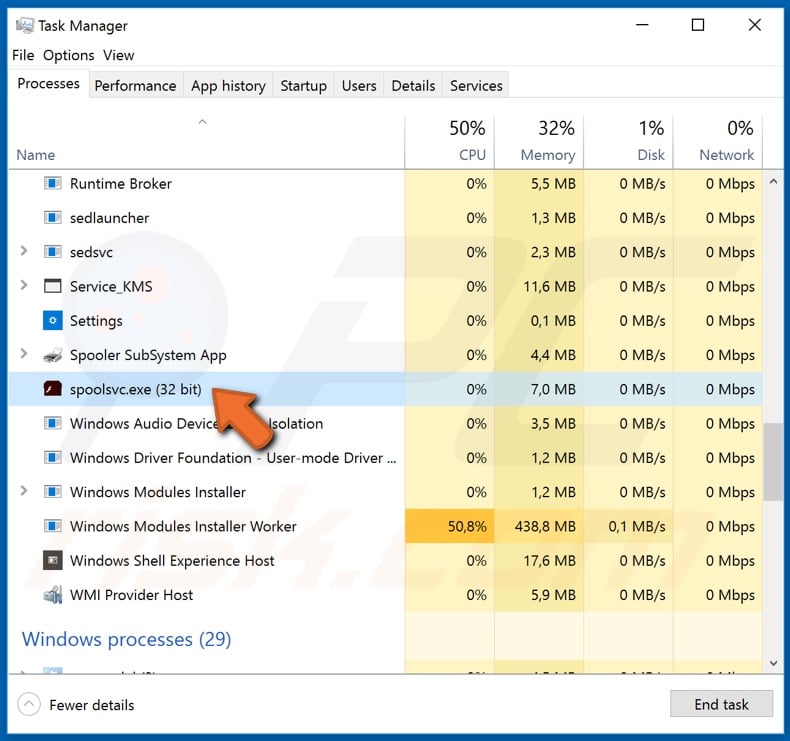Click the Windows Modules Installer Worker icon

coord(52,526)
